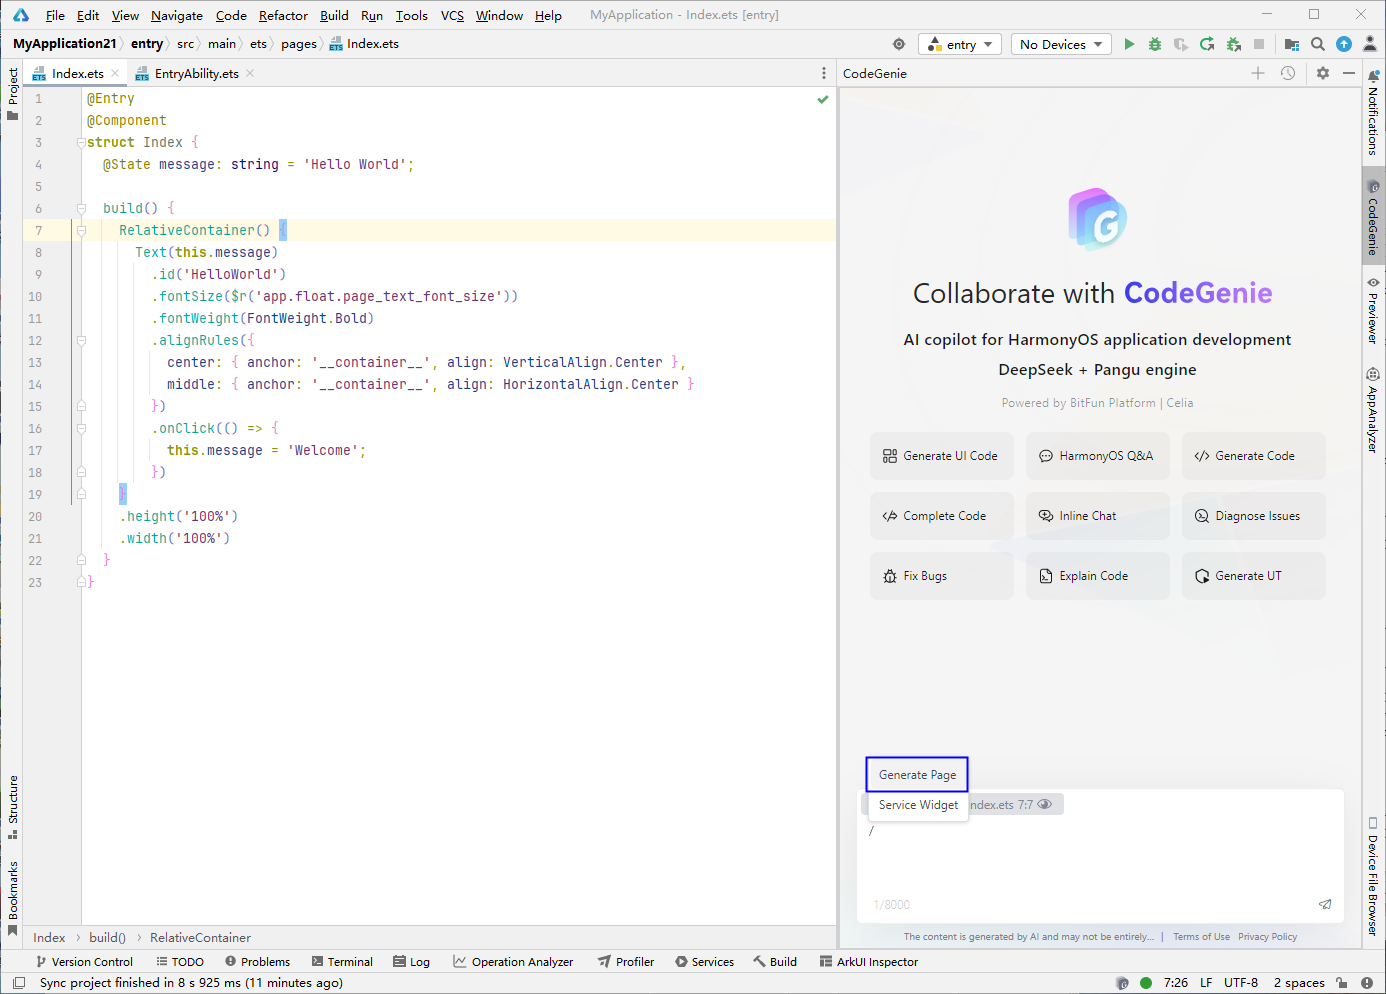Open the user account icon
1386x994 pixels.
pyautogui.click(x=1370, y=44)
